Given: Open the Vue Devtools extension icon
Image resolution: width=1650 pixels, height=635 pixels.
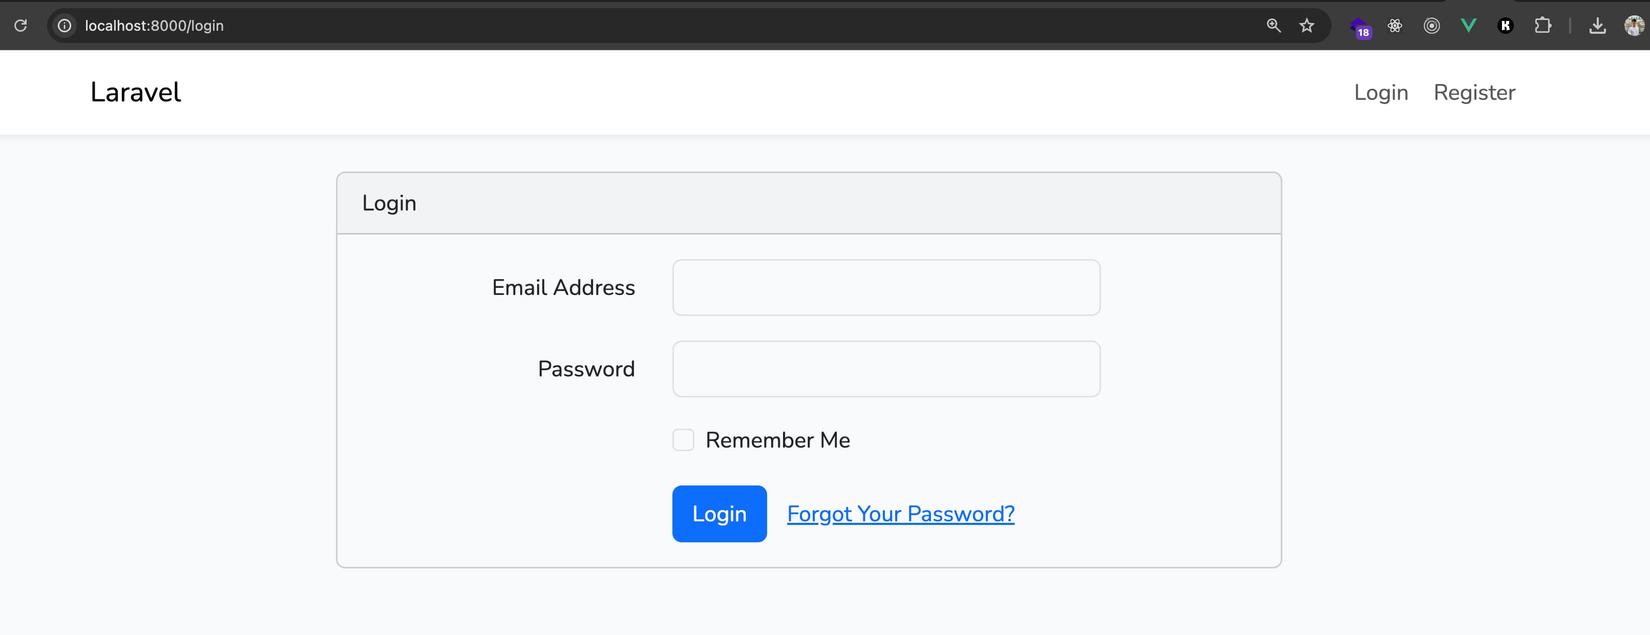Looking at the screenshot, I should (x=1468, y=26).
